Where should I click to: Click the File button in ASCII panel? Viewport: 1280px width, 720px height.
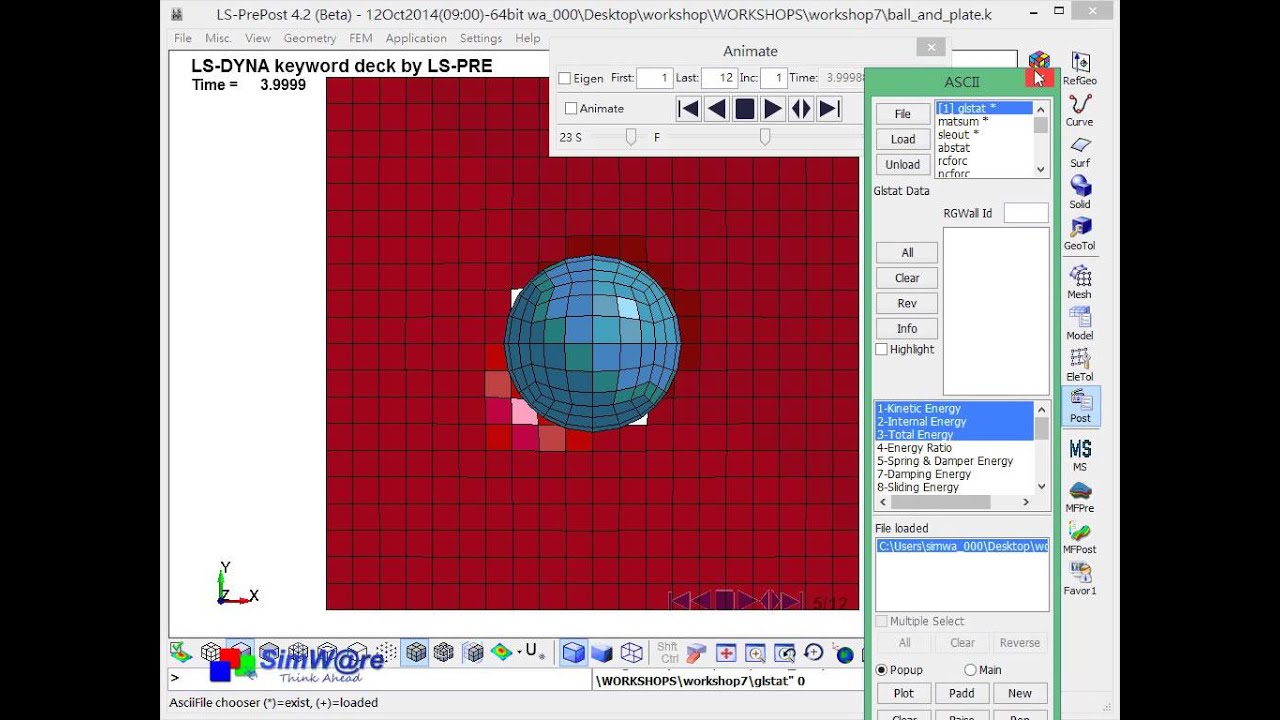pos(903,114)
